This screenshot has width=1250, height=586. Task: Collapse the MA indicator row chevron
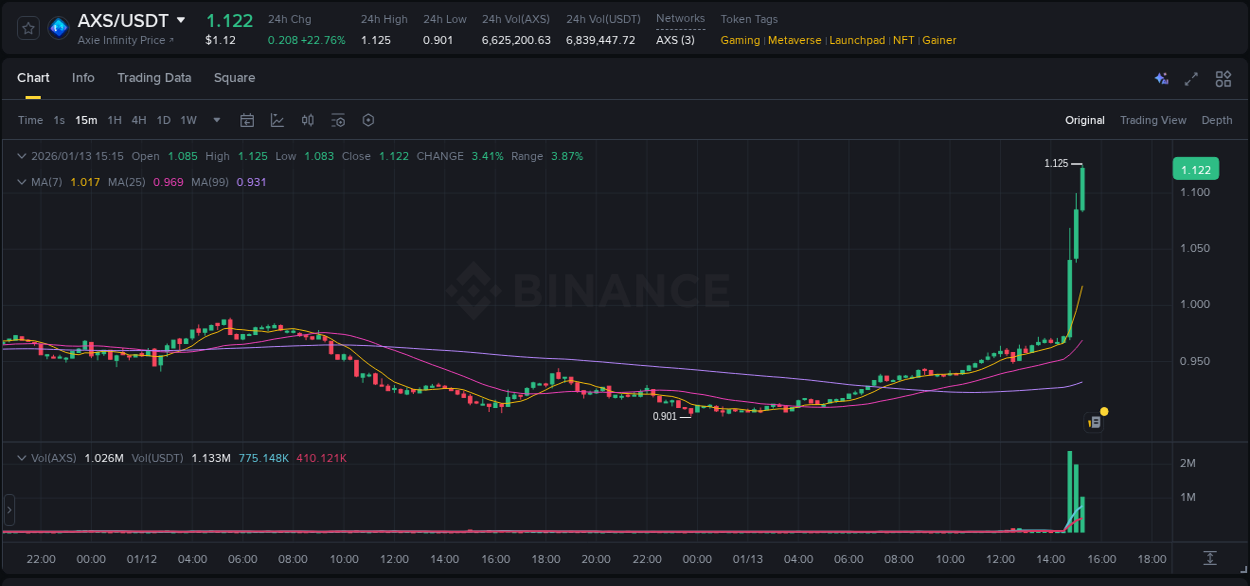[20, 181]
